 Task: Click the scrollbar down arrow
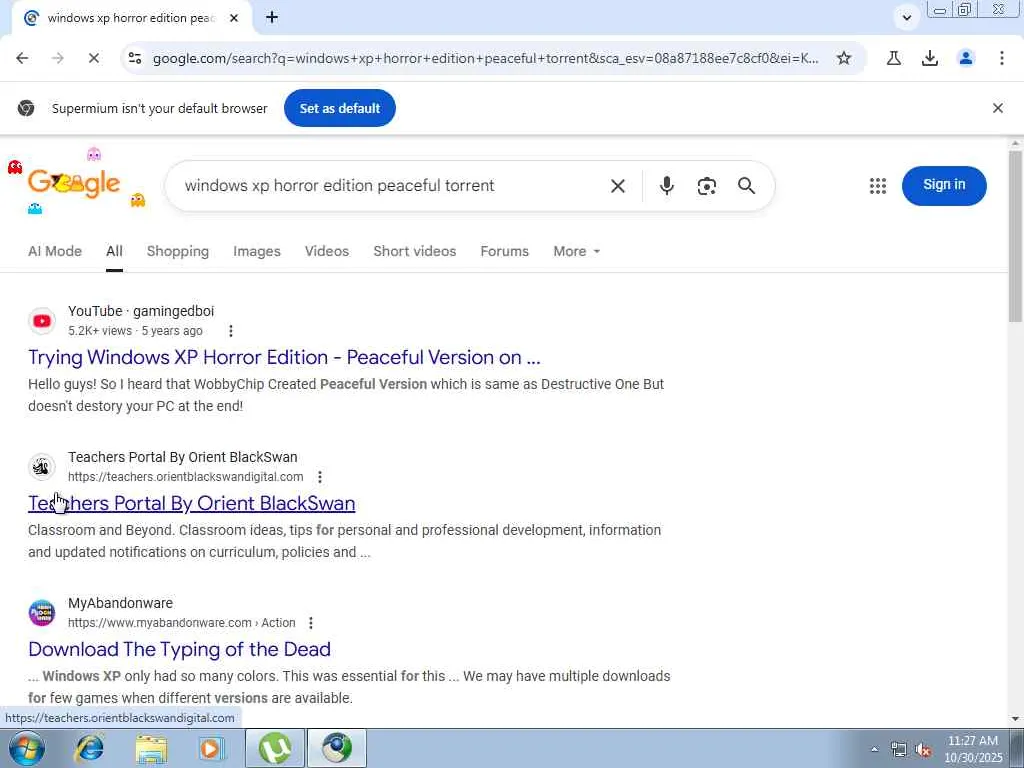(x=1015, y=718)
